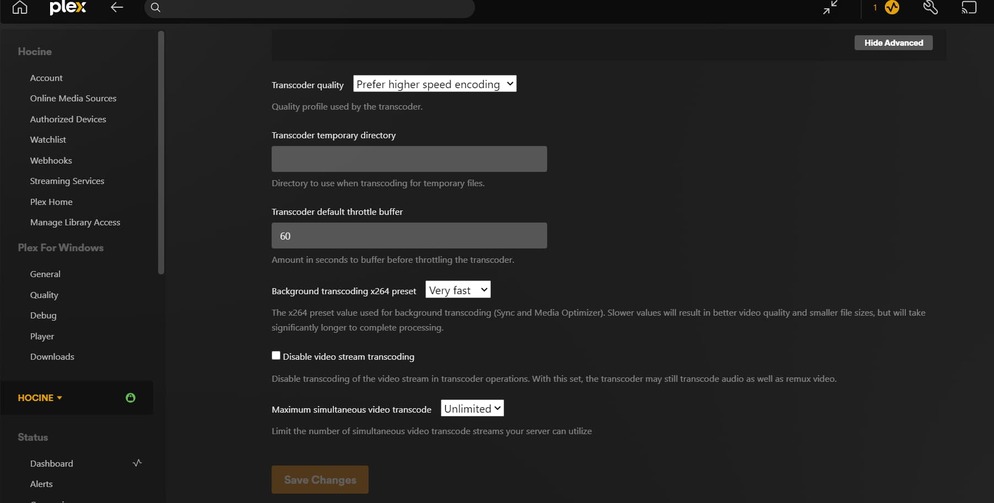Viewport: 994px width, 503px height.
Task: Click the Hide Advanced button
Action: 893,42
